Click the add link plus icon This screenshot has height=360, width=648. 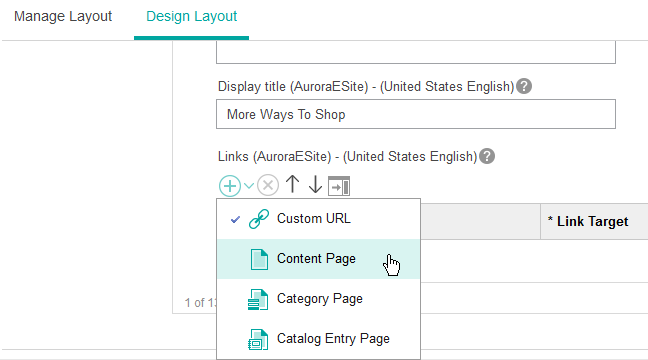(x=230, y=186)
